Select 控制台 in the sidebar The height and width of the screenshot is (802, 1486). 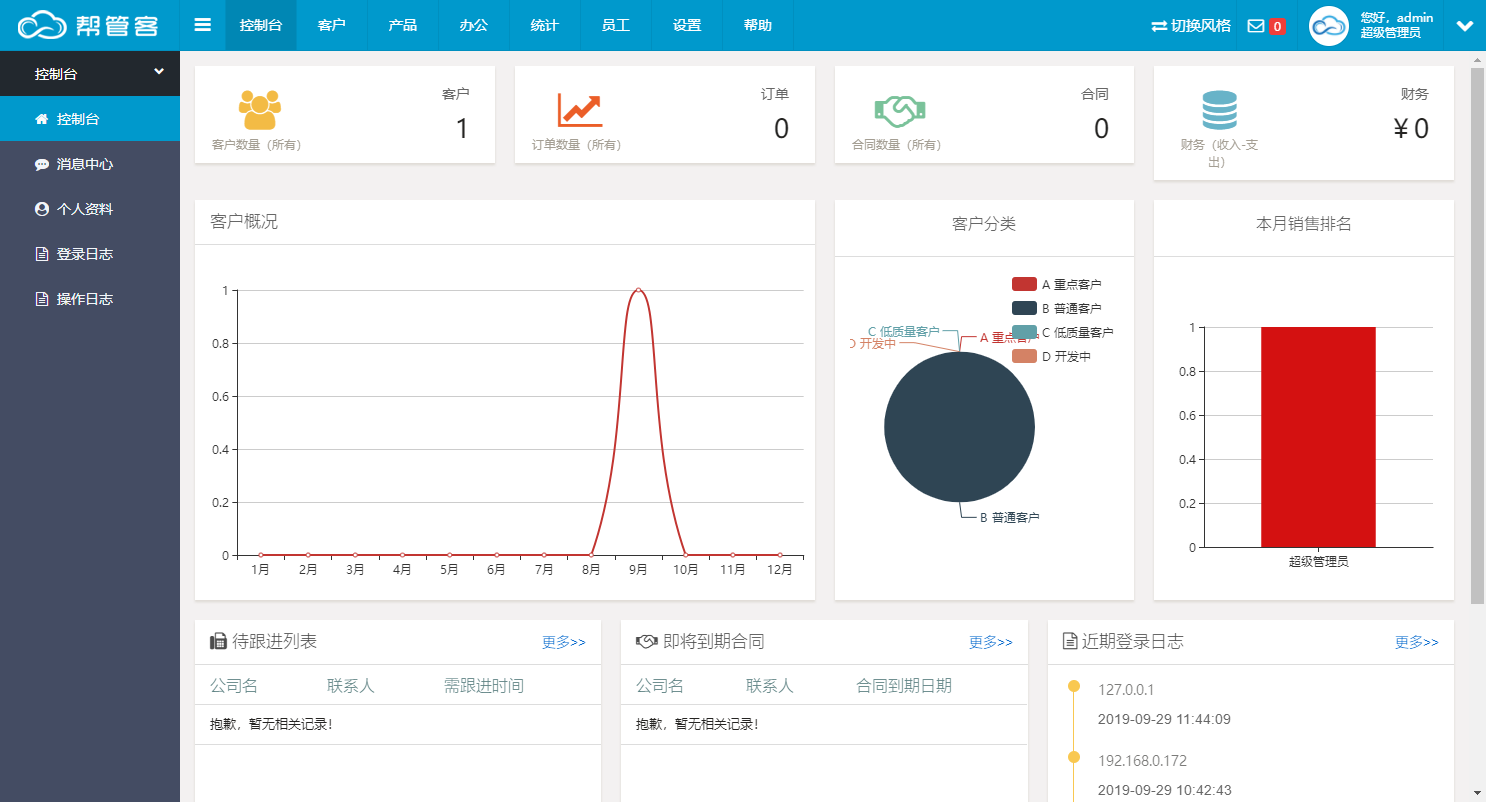(90, 119)
